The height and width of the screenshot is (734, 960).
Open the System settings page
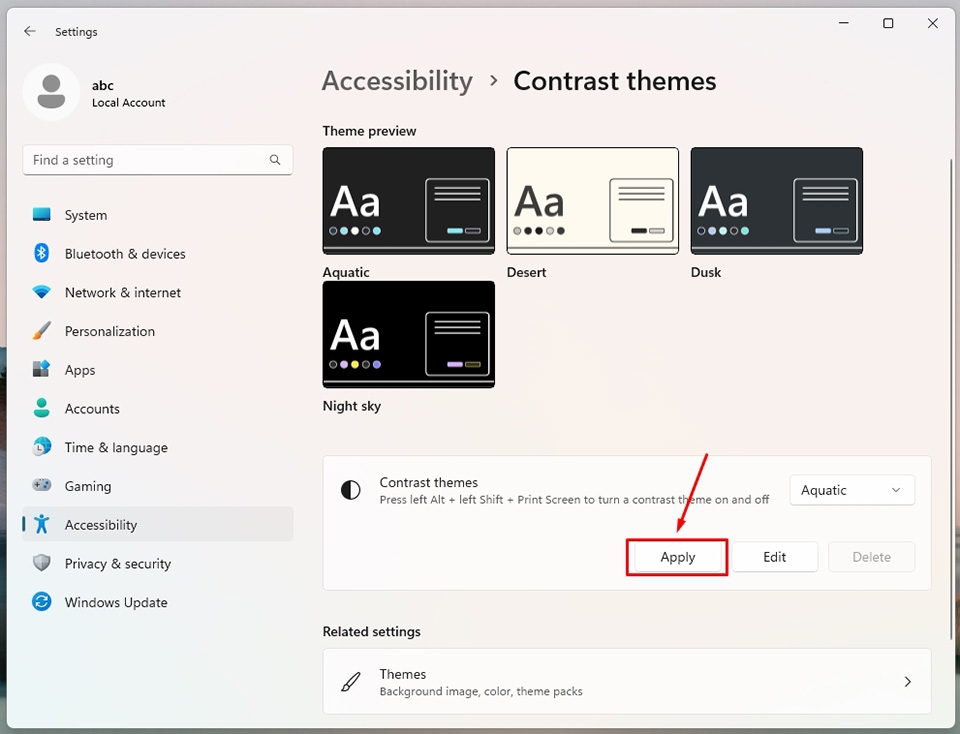pos(158,215)
